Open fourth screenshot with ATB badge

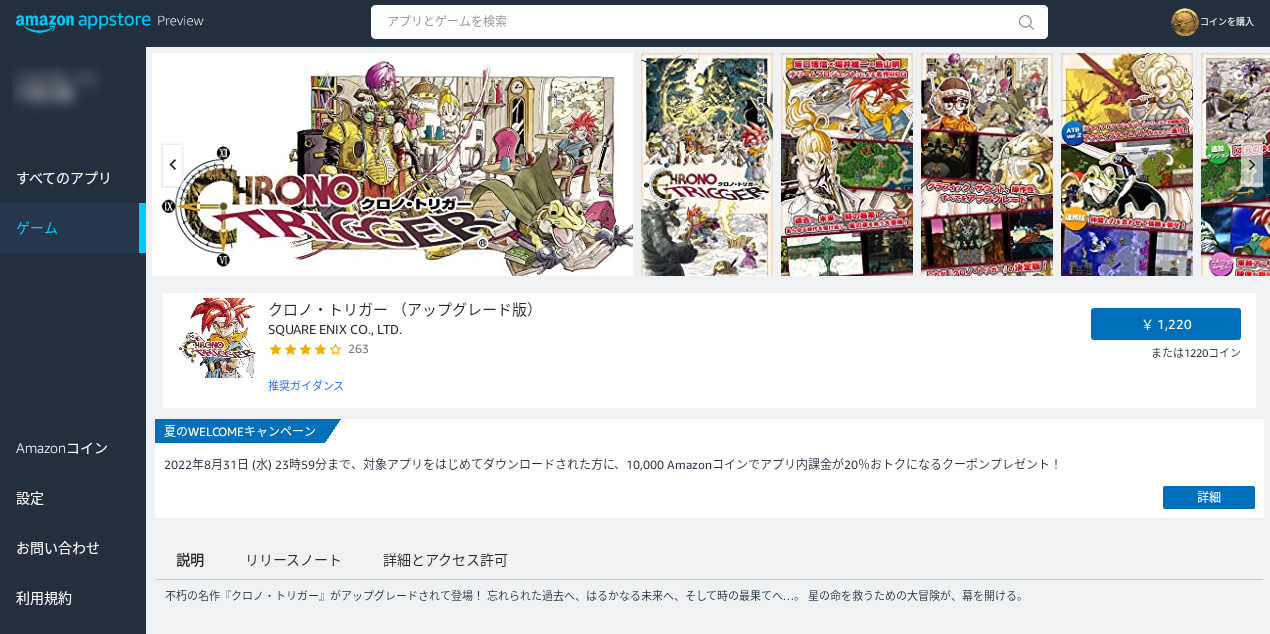click(1127, 164)
